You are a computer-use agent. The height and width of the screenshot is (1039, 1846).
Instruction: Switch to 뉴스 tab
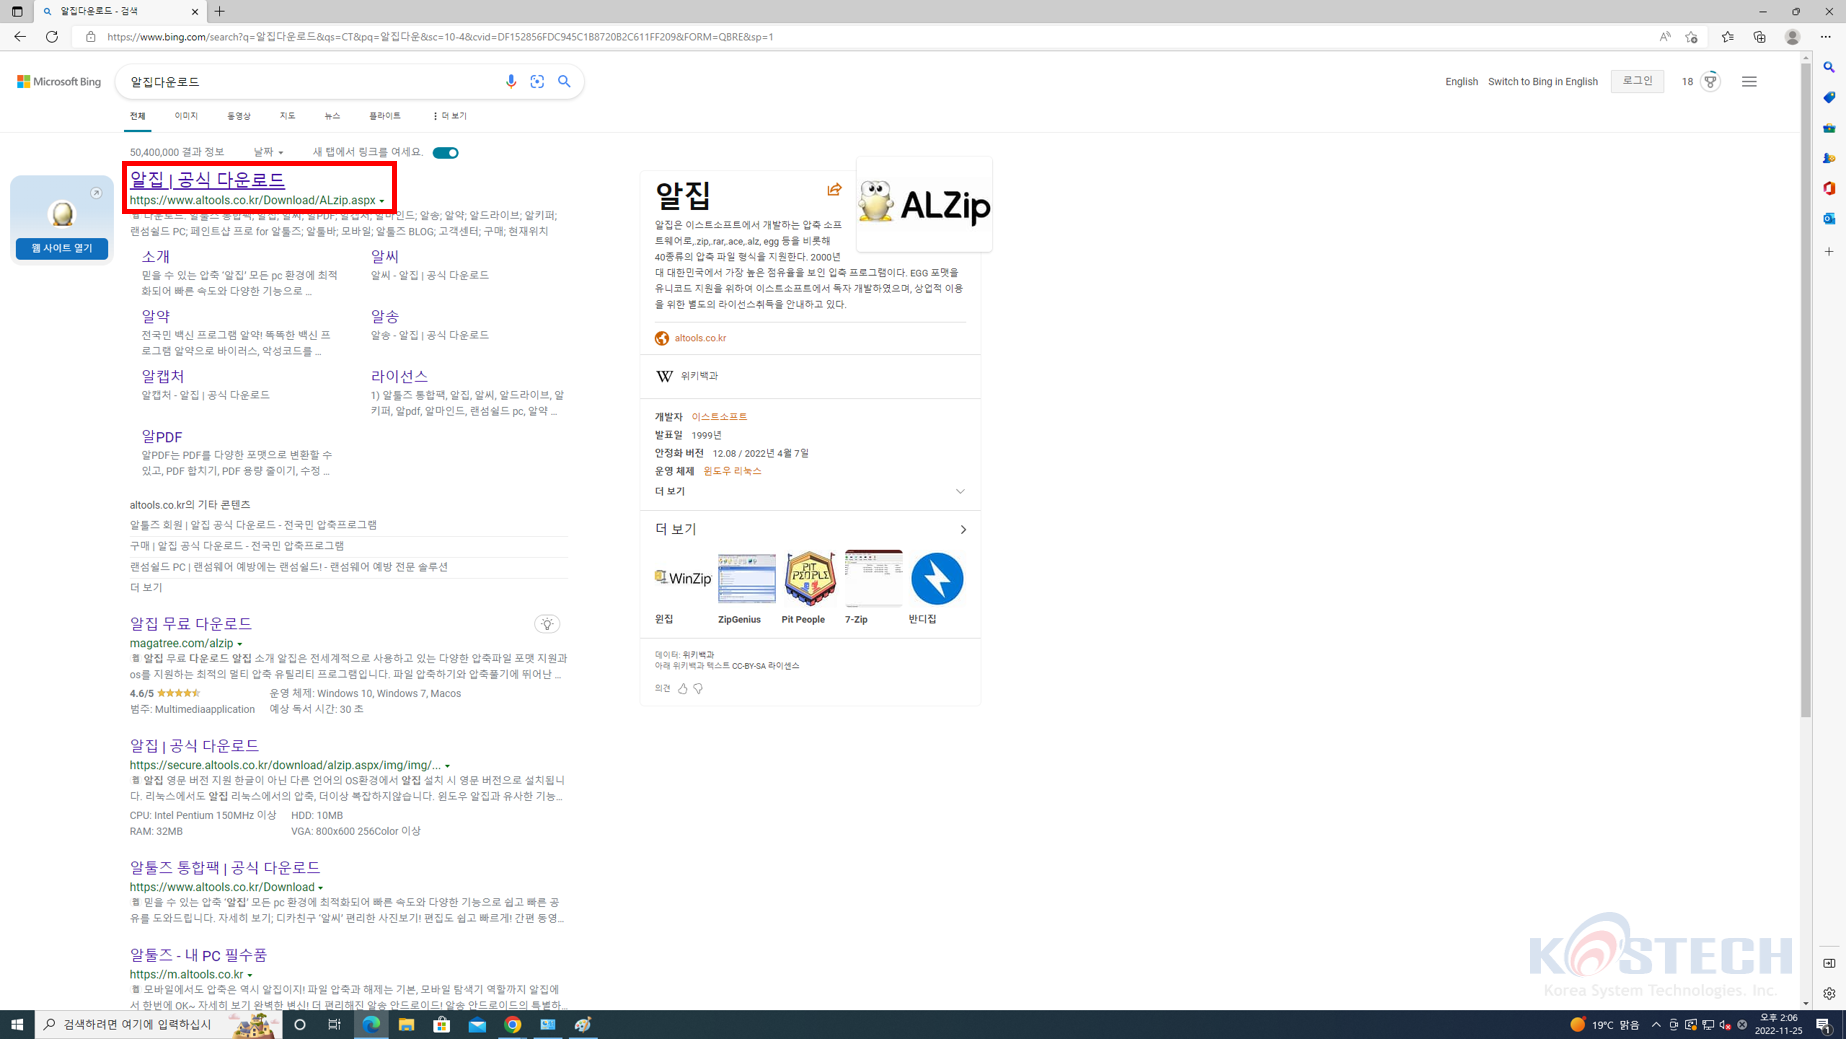click(x=332, y=116)
